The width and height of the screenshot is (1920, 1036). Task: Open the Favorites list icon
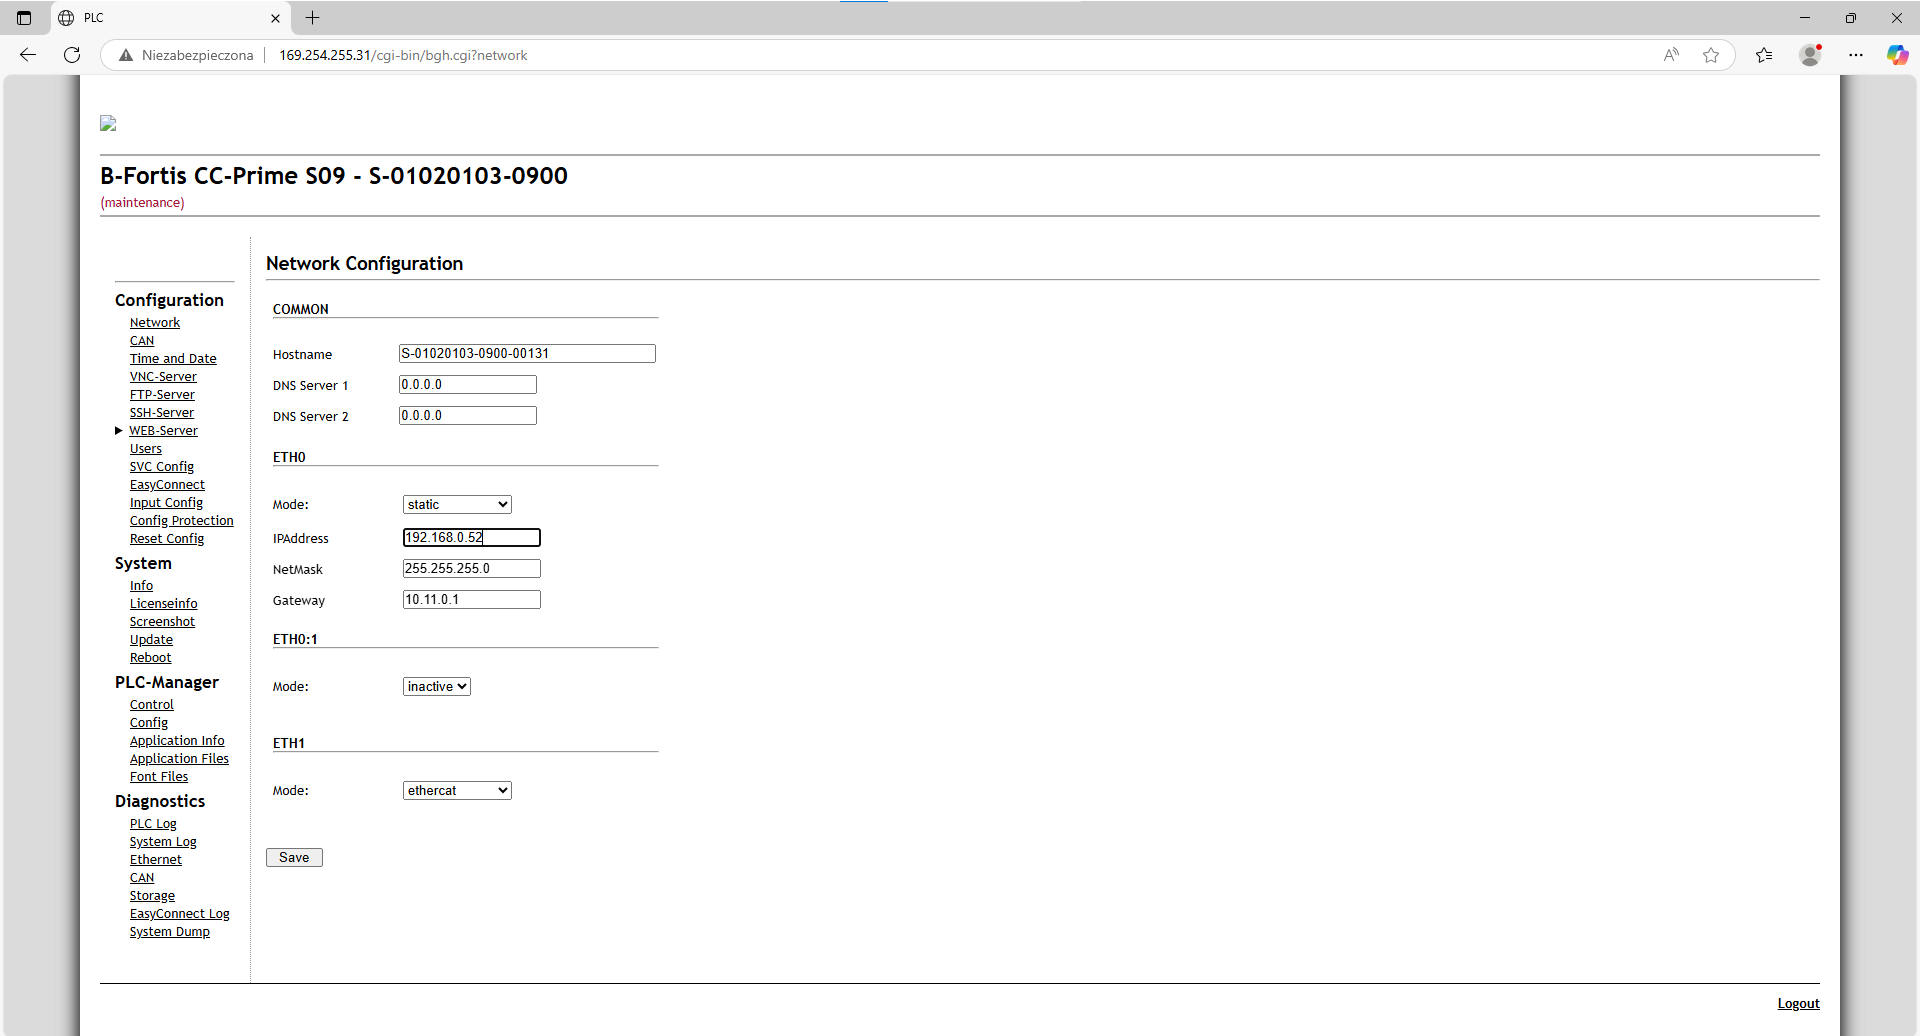point(1764,55)
